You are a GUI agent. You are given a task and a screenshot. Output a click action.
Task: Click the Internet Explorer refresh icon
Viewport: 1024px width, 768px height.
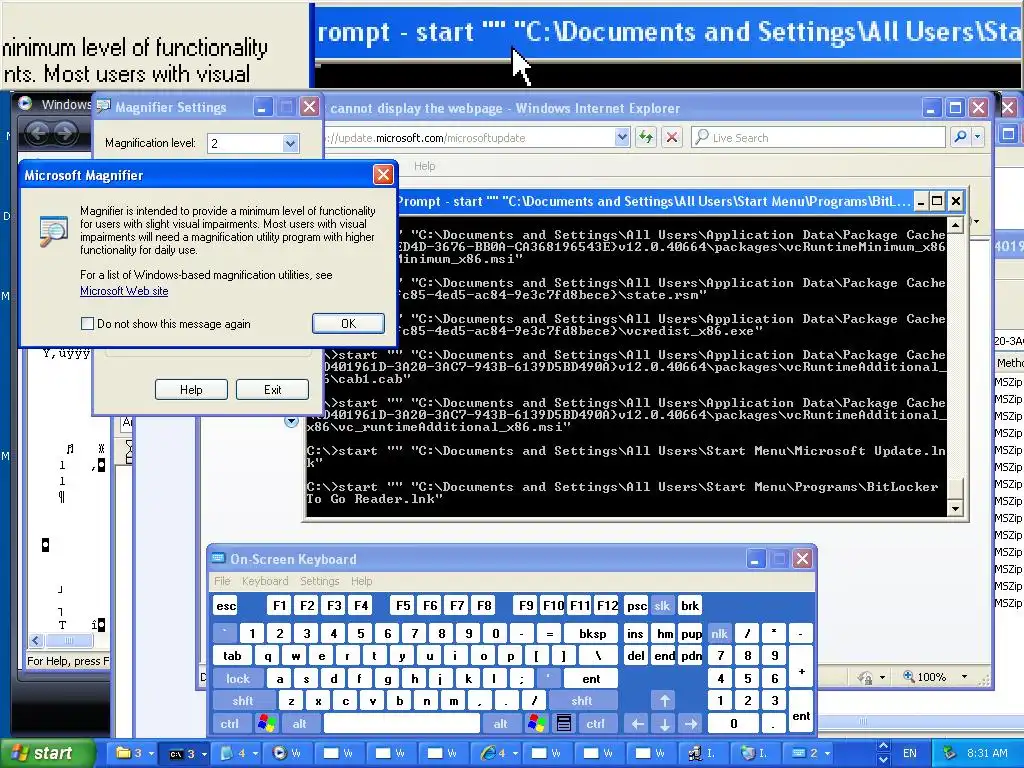coord(646,137)
